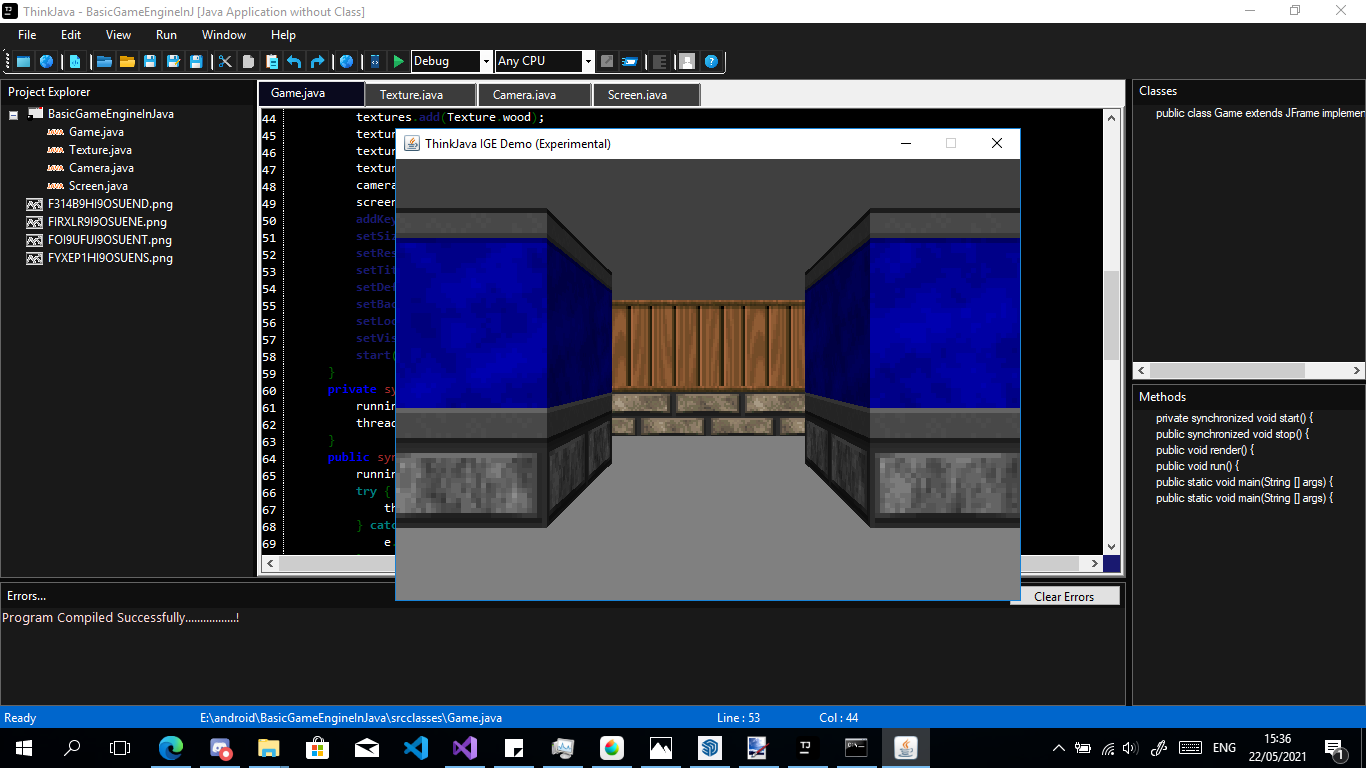Screen dimensions: 1366x768
Task: Open the volume control in the system tray
Action: point(1128,747)
